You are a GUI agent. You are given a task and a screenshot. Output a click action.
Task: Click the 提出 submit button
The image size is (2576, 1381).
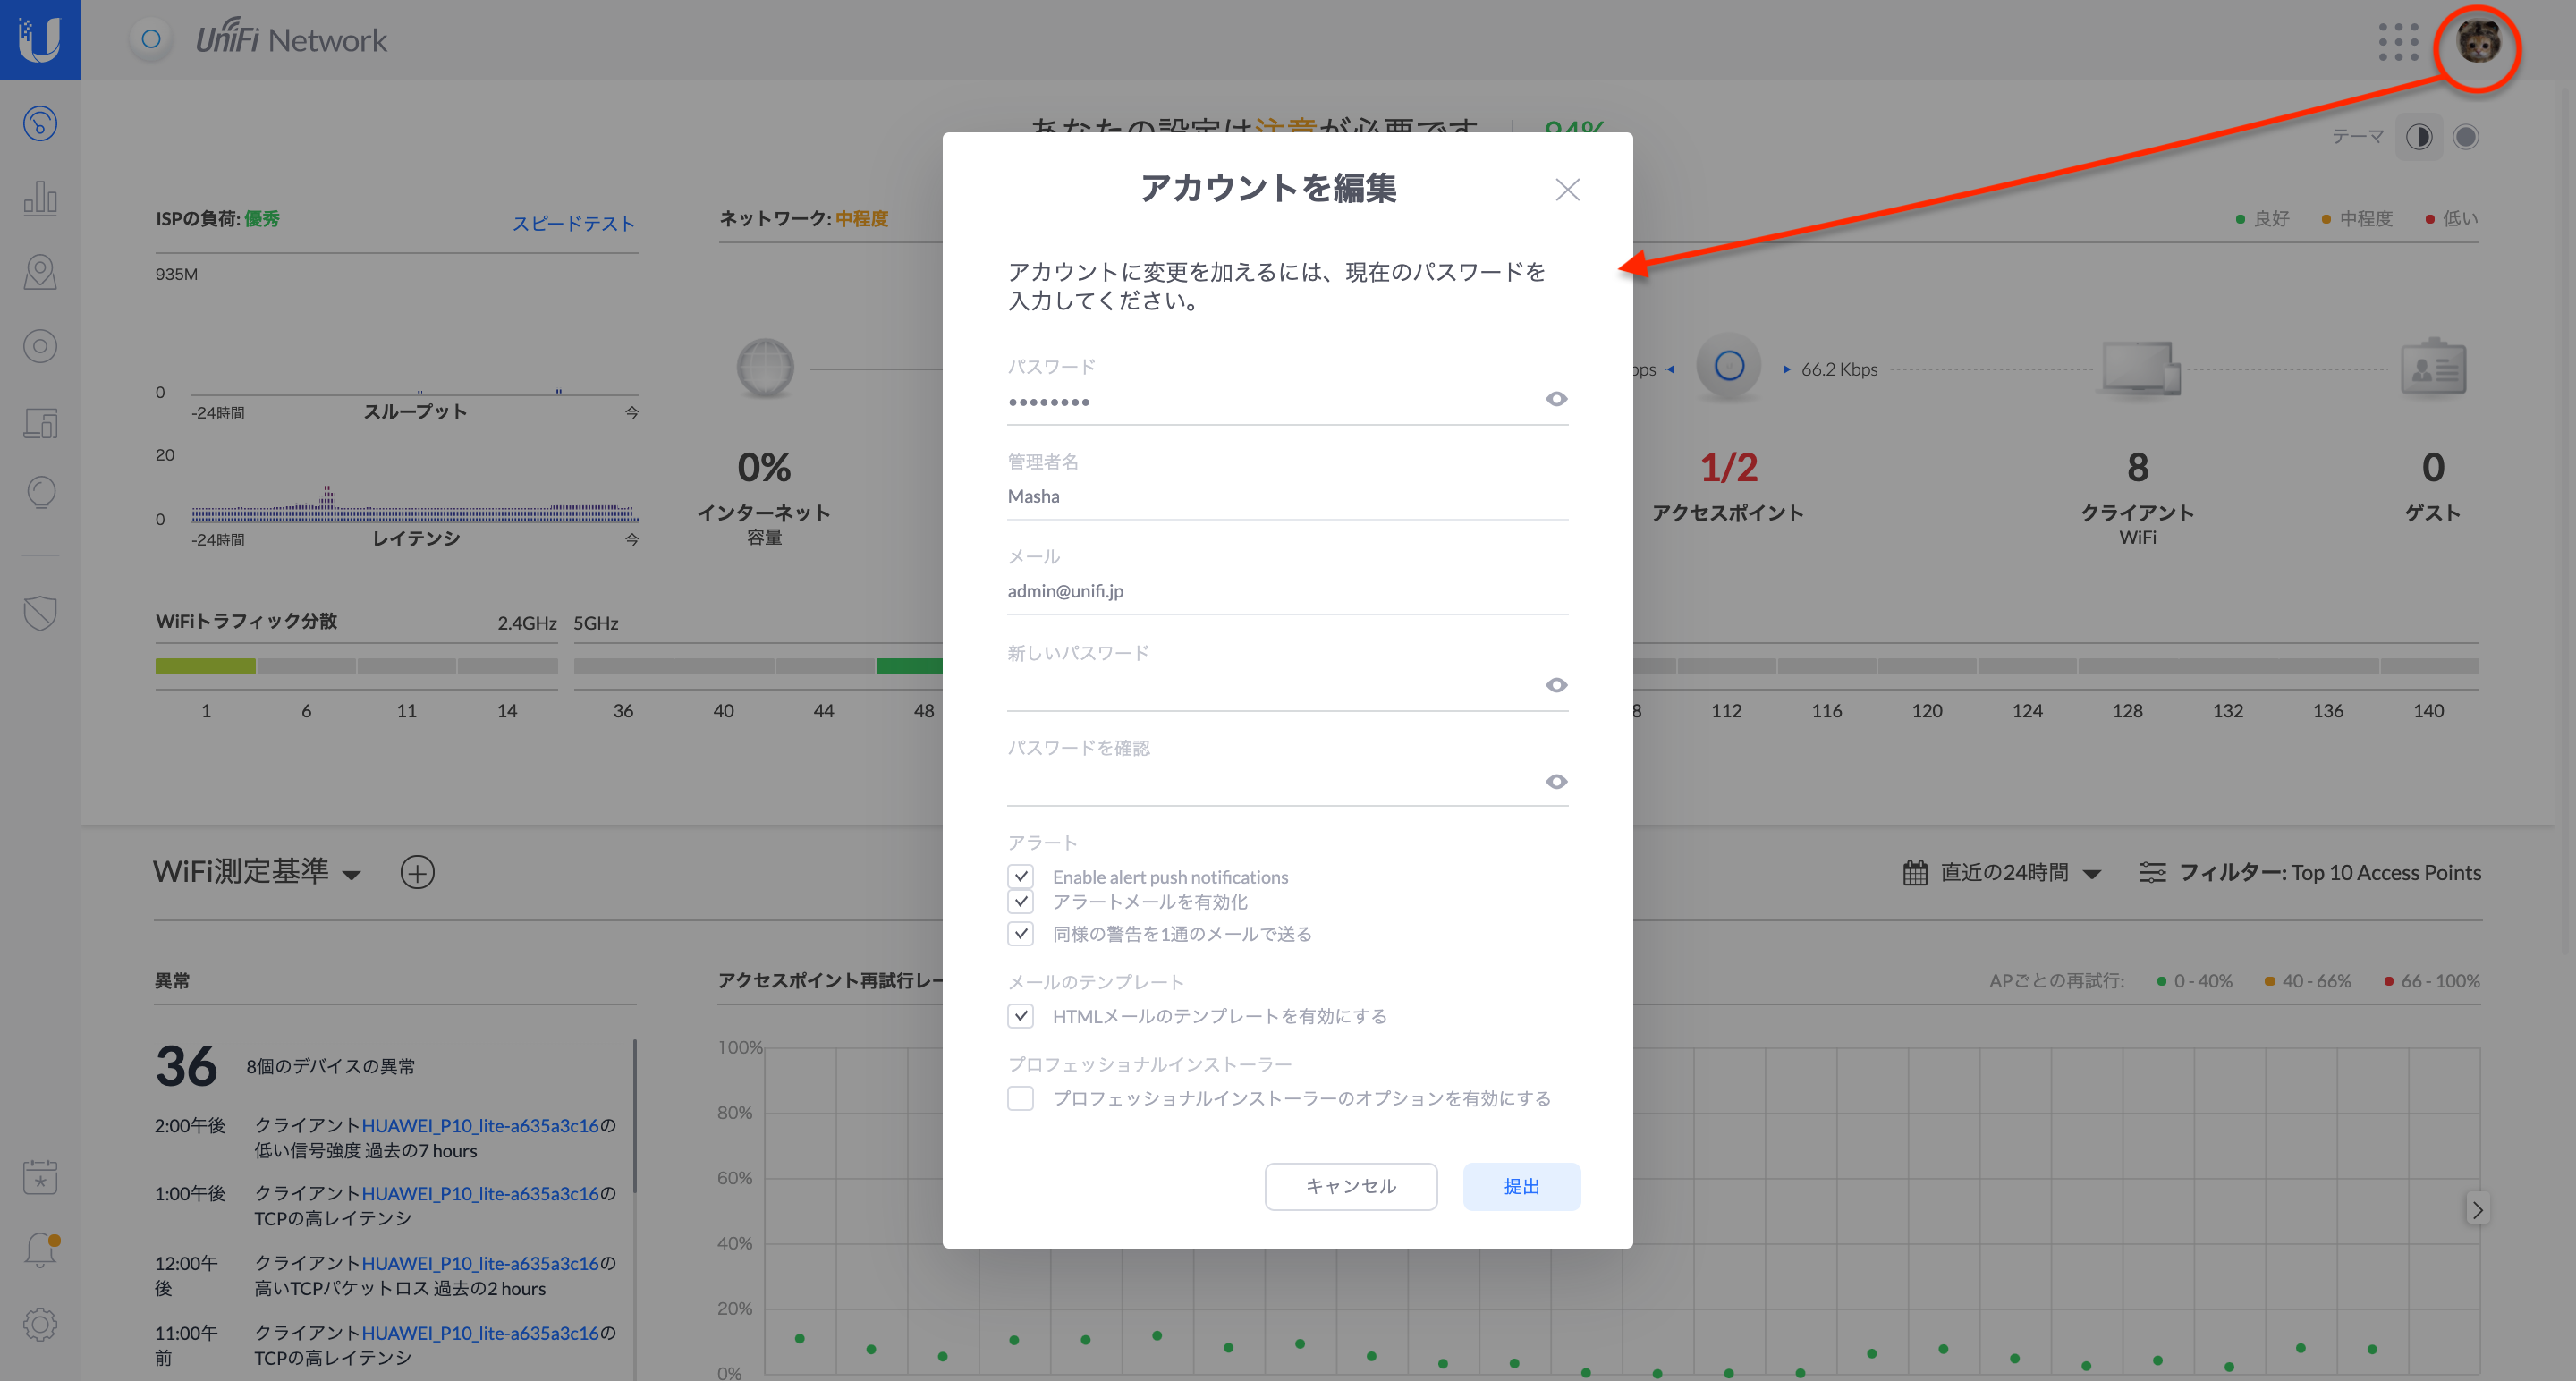point(1521,1186)
